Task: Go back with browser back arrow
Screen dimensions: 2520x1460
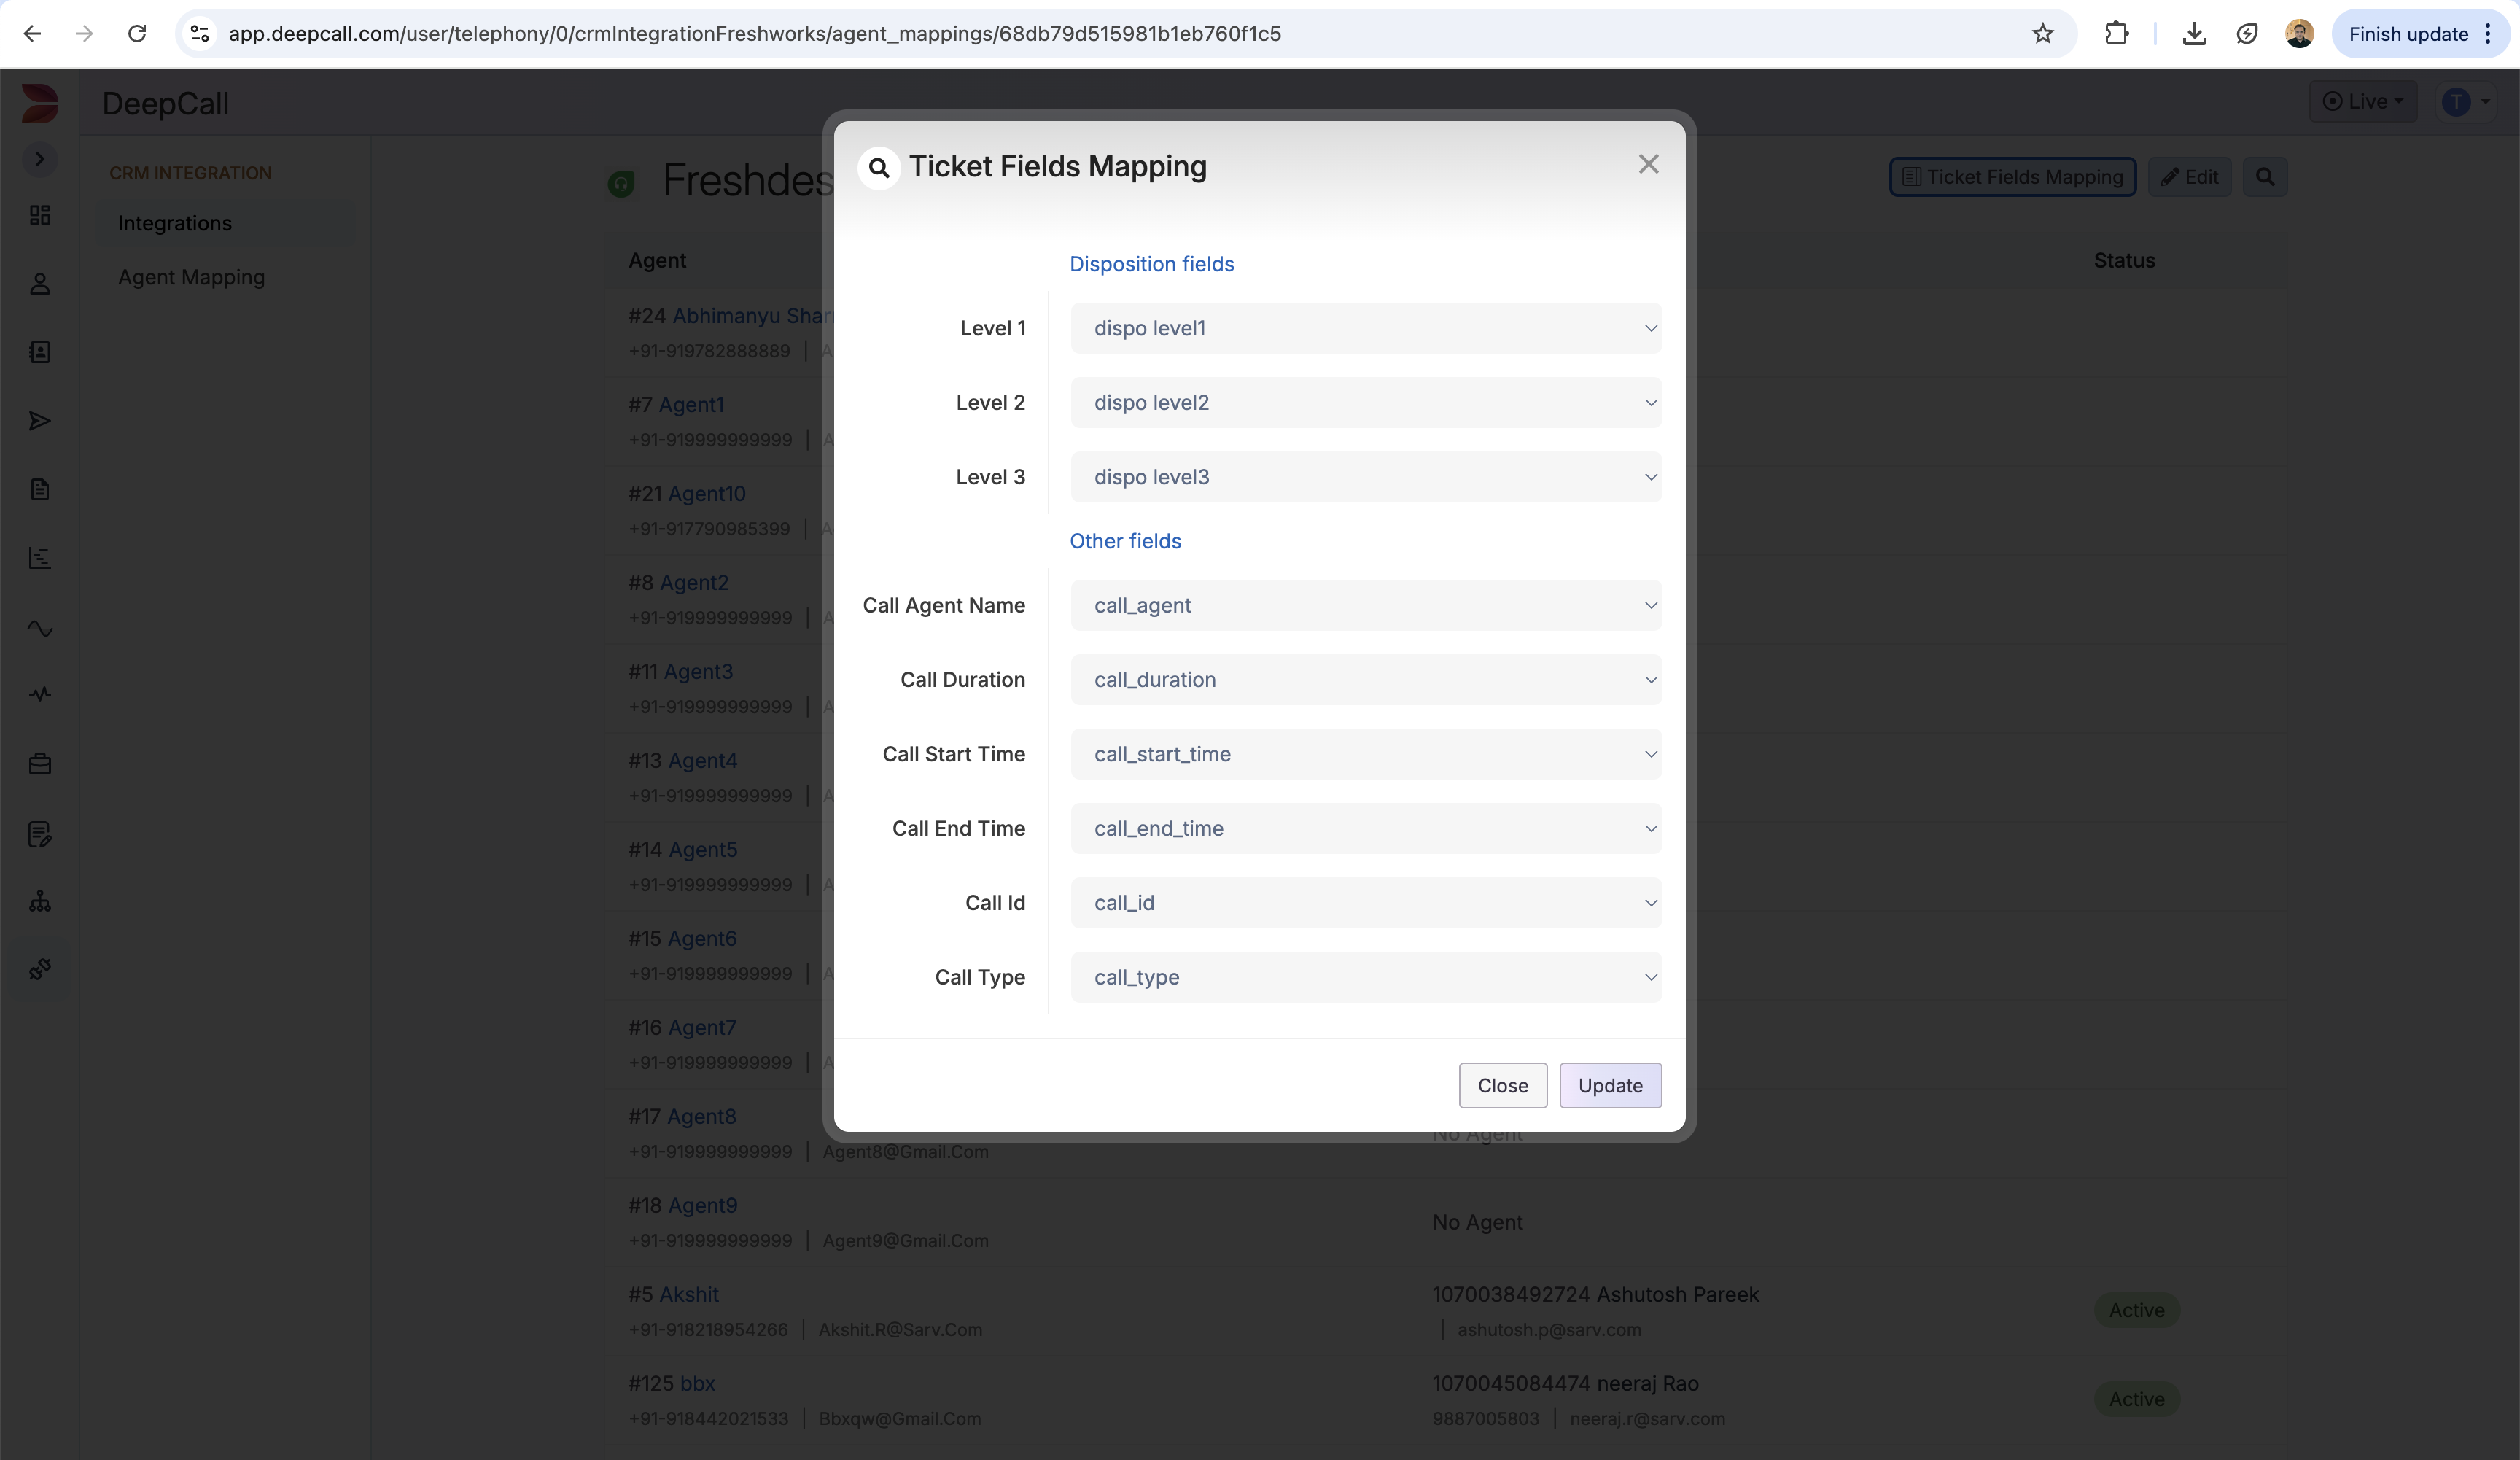Action: 32,34
